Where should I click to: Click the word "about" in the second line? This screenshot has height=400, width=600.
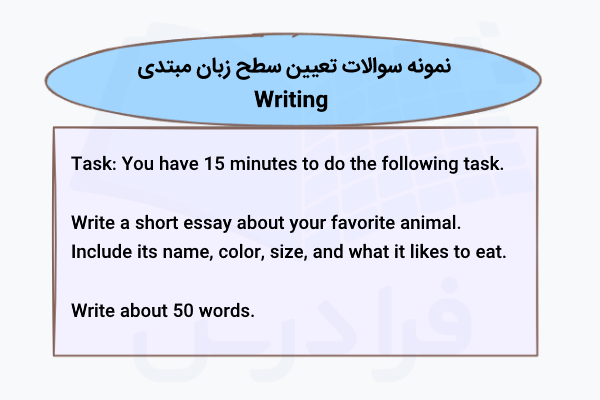tap(272, 221)
